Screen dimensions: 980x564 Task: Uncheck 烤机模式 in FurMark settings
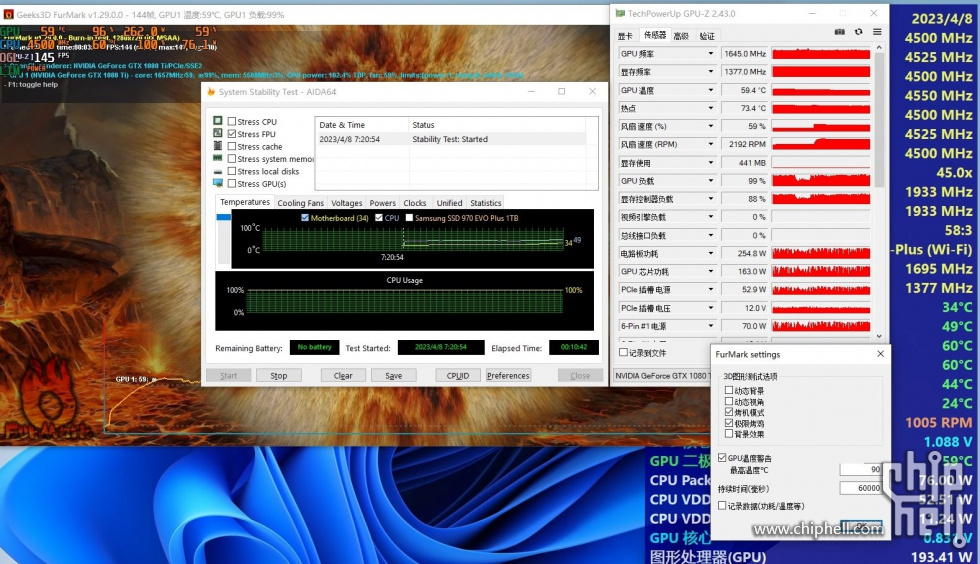[x=729, y=412]
